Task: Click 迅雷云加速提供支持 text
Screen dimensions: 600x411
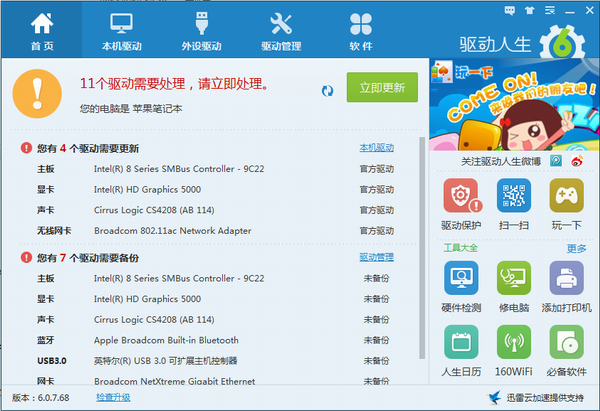Action: [x=545, y=398]
